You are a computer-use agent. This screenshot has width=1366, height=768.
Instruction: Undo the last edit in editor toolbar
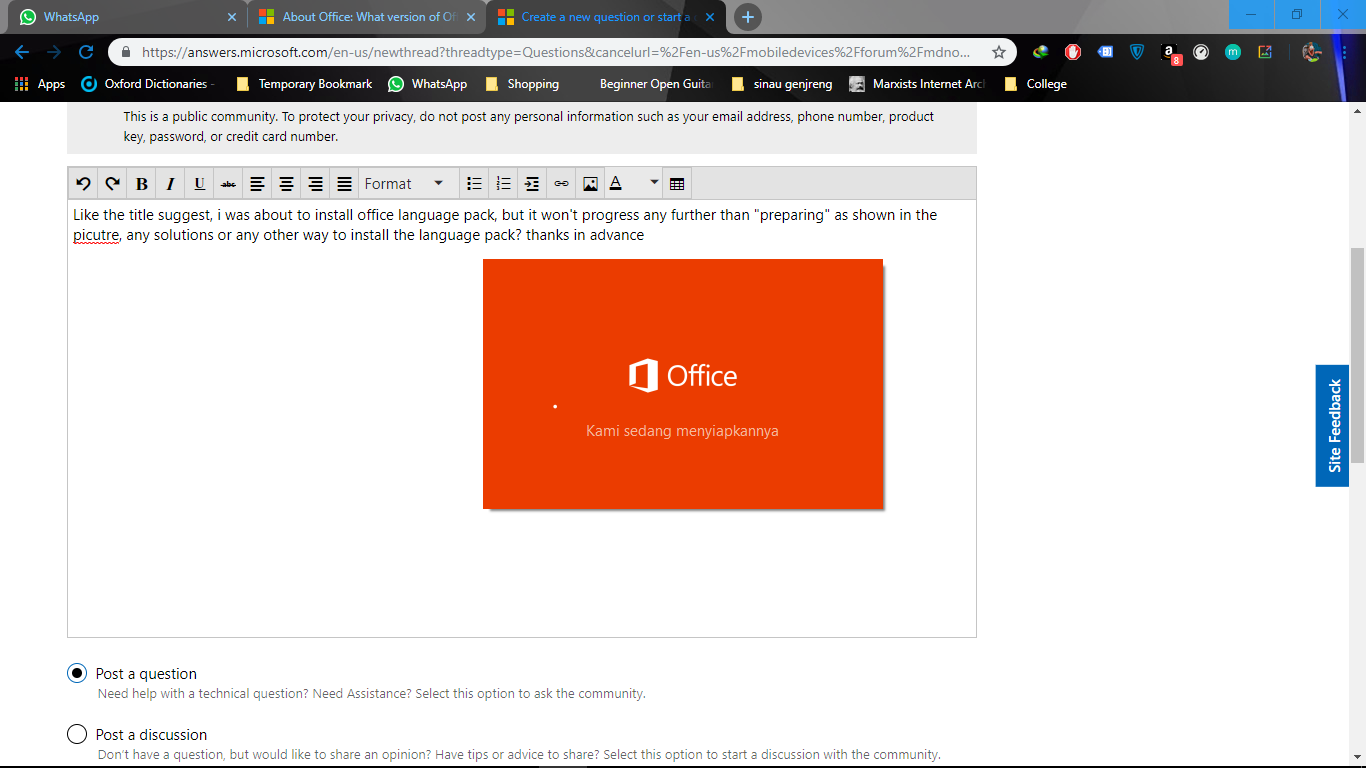pos(84,184)
